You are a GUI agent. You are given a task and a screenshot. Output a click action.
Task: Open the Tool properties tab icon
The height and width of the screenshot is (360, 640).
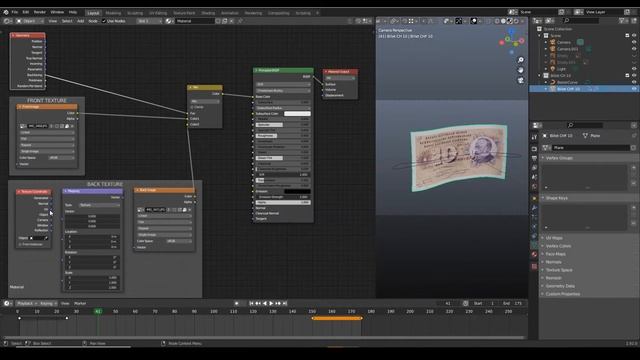[534, 138]
